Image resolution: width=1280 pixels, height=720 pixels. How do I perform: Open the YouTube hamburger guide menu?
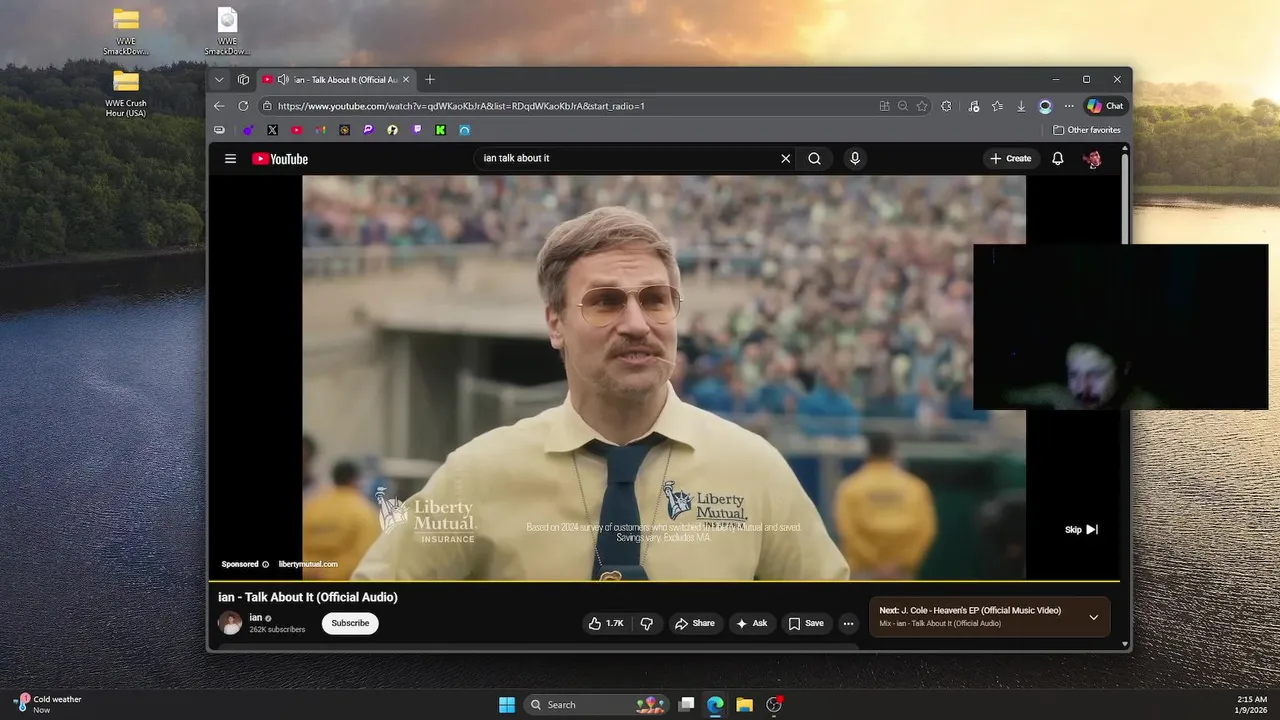pos(230,158)
